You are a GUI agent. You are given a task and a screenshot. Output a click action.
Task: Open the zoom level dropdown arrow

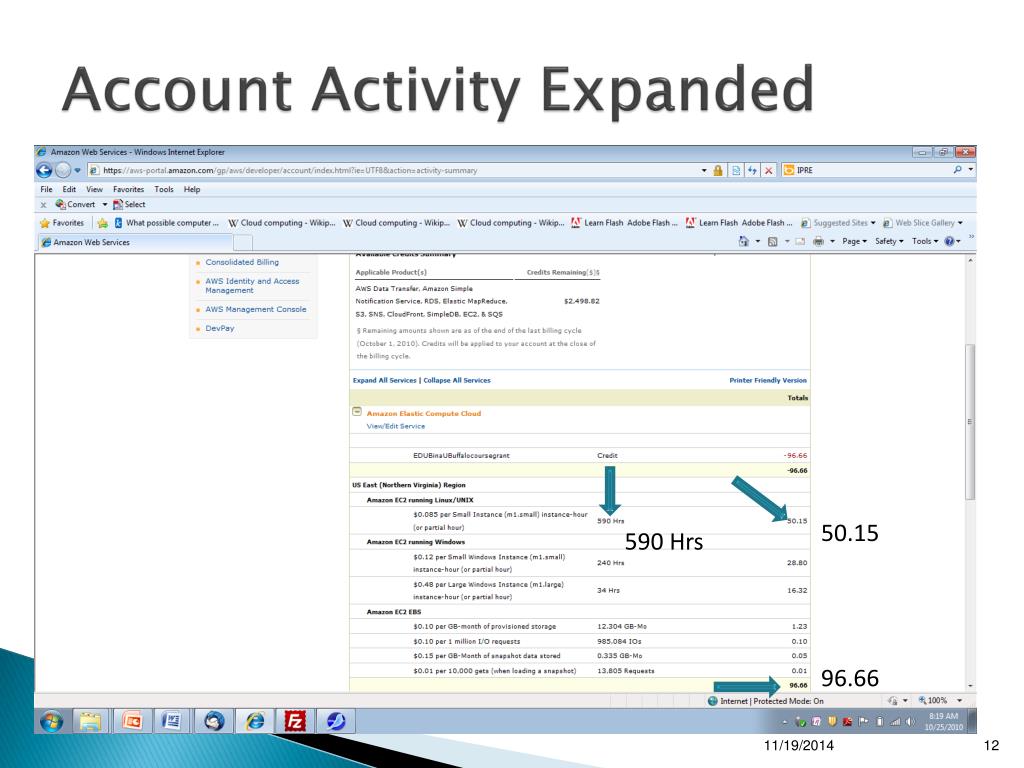pos(959,701)
